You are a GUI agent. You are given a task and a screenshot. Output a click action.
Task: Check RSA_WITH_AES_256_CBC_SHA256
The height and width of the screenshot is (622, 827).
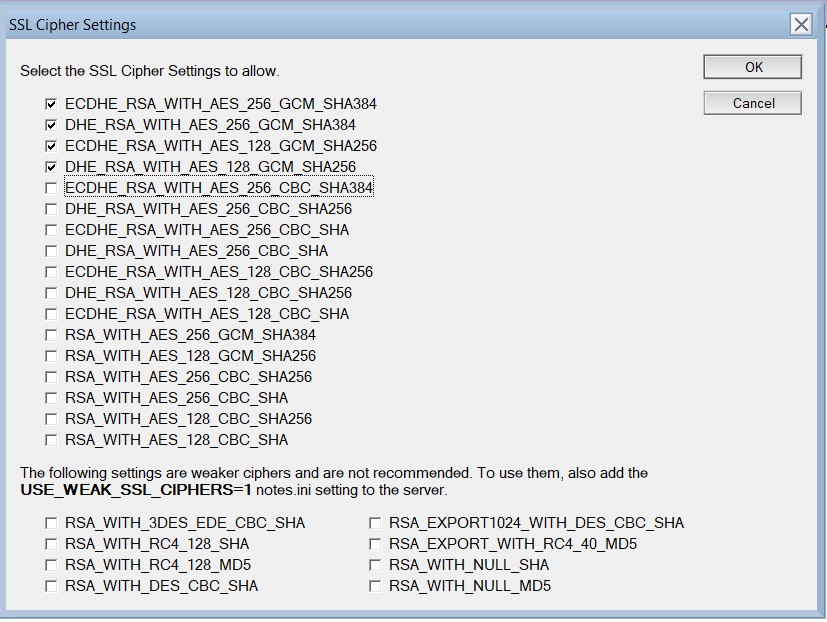[x=51, y=377]
